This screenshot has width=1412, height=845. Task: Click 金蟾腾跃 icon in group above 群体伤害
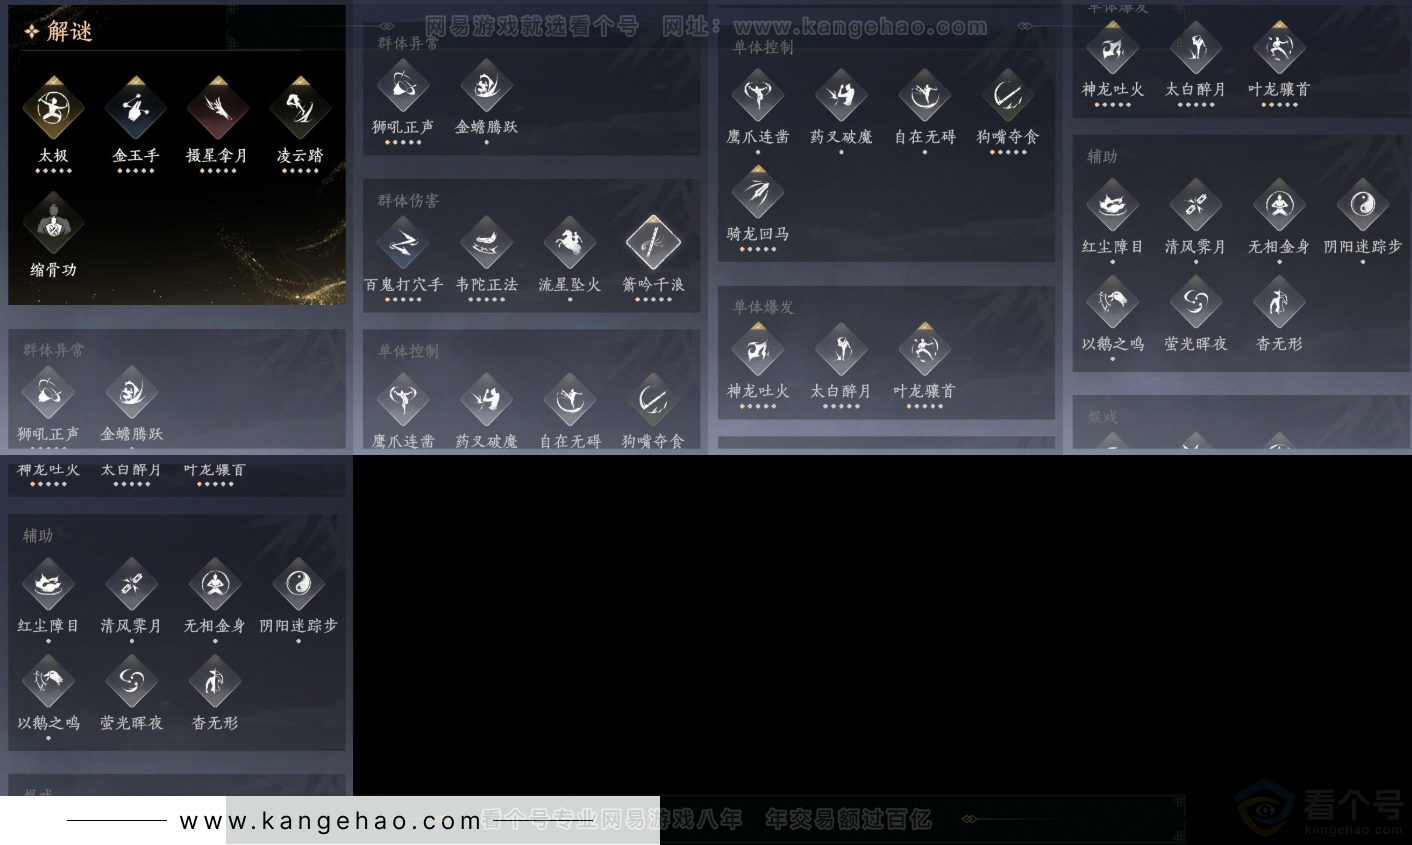point(487,86)
